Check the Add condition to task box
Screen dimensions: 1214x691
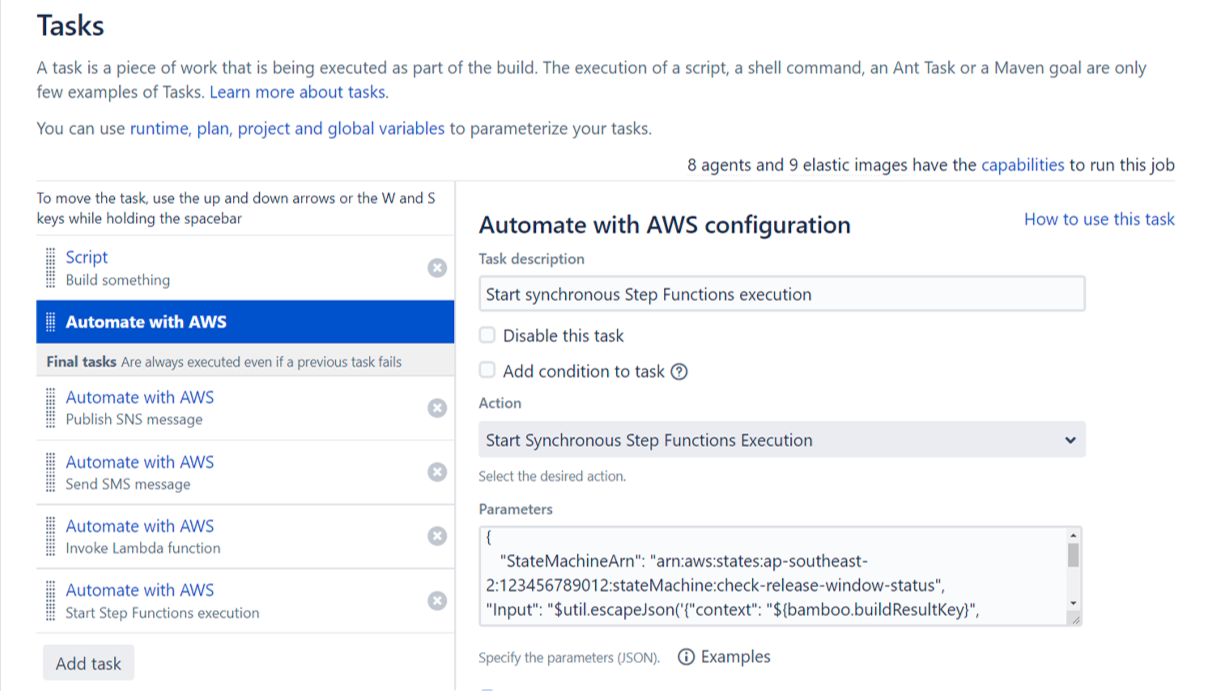[x=487, y=371]
